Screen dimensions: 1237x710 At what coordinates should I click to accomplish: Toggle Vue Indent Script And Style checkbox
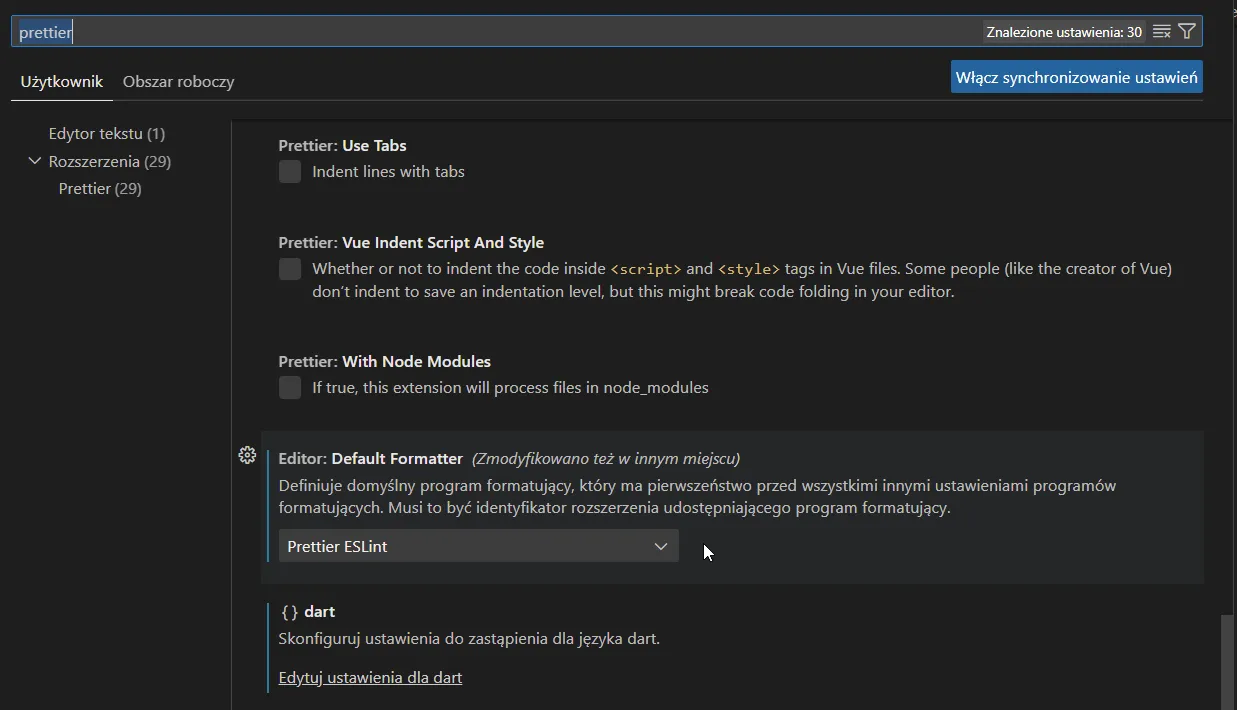[290, 269]
